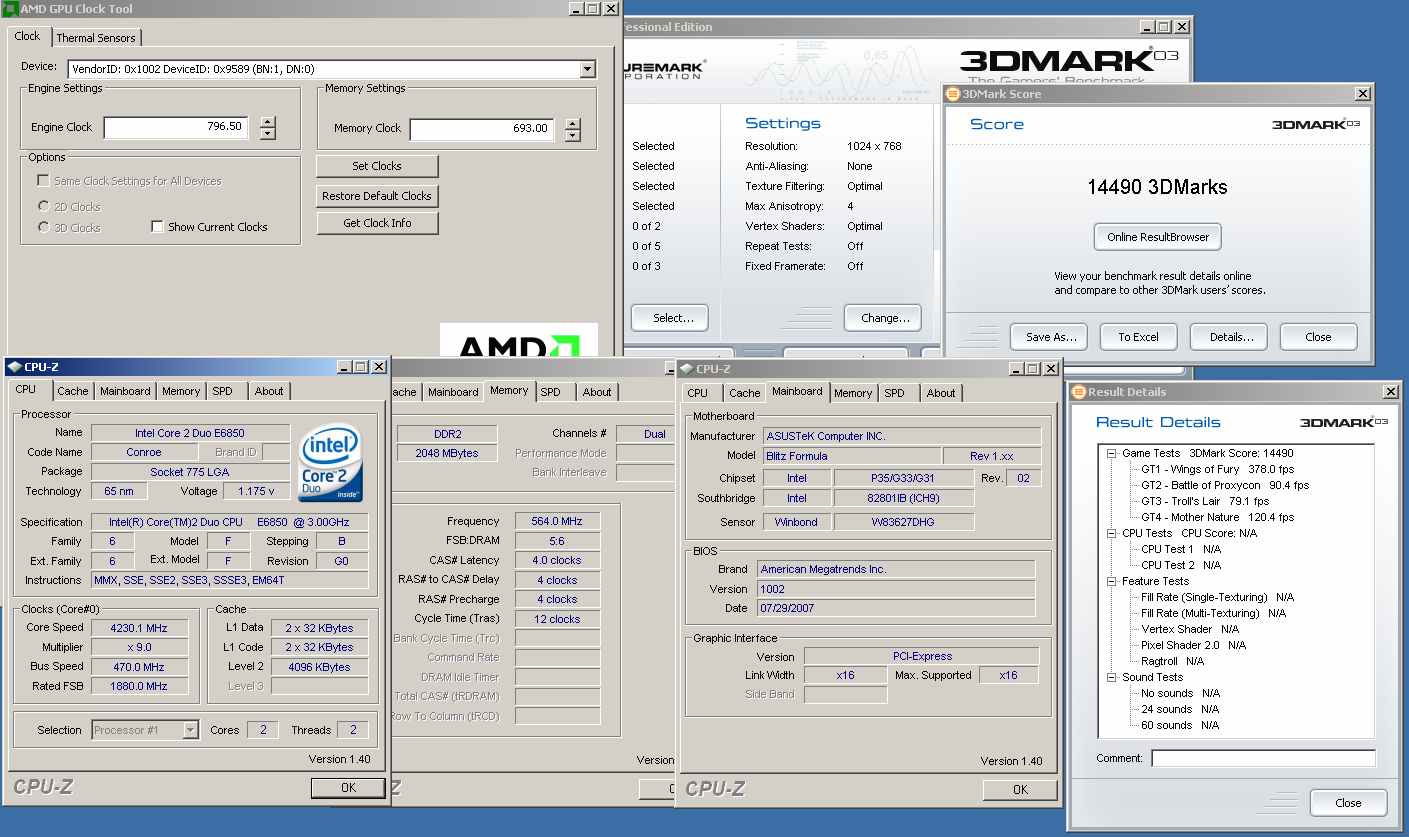Screen dimensions: 1409x837
Task: Open Details in 3DMark Score window
Action: (1231, 337)
